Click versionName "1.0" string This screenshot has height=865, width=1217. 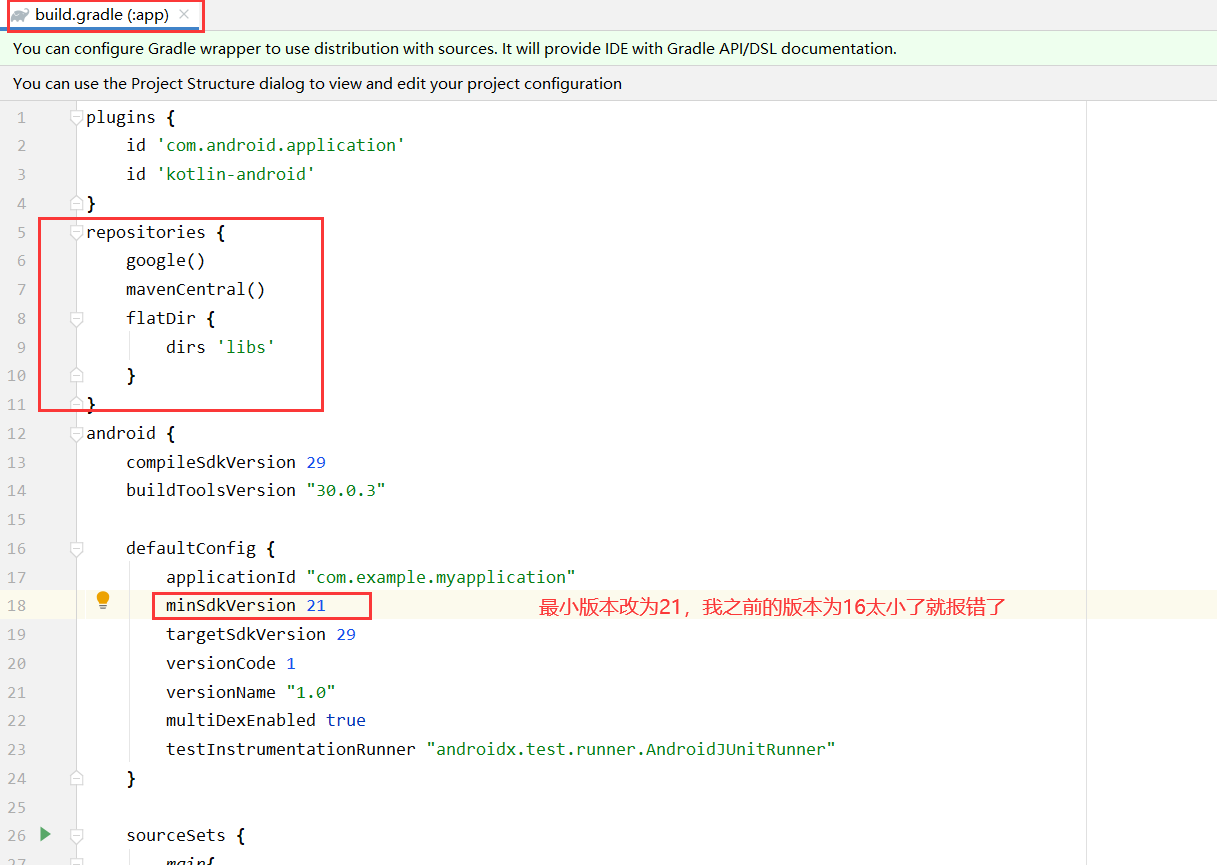(x=311, y=692)
